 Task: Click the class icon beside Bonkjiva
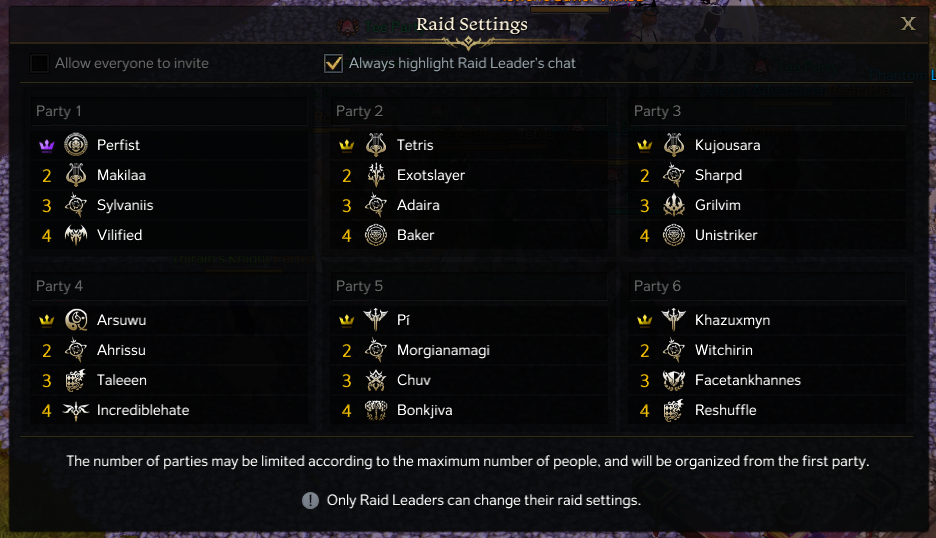[x=376, y=410]
